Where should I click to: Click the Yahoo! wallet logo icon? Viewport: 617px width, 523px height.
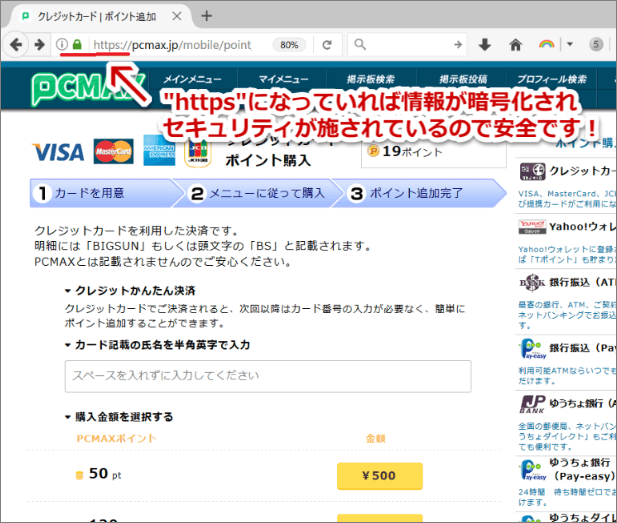coord(532,227)
